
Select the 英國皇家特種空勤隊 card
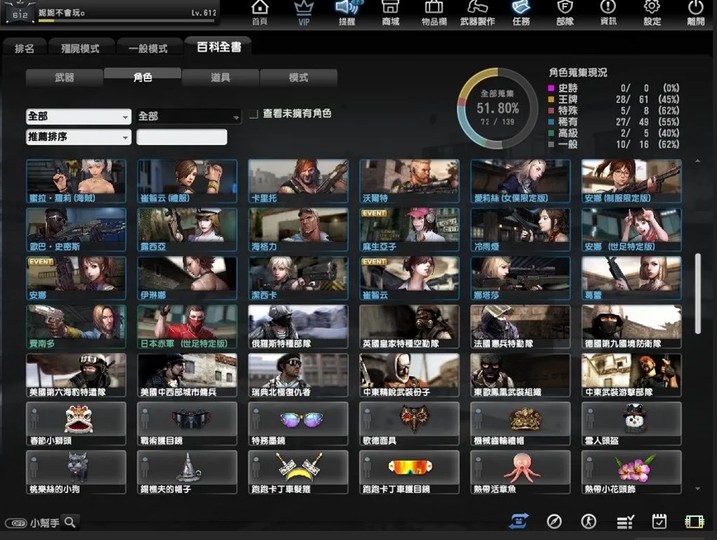pyautogui.click(x=409, y=326)
